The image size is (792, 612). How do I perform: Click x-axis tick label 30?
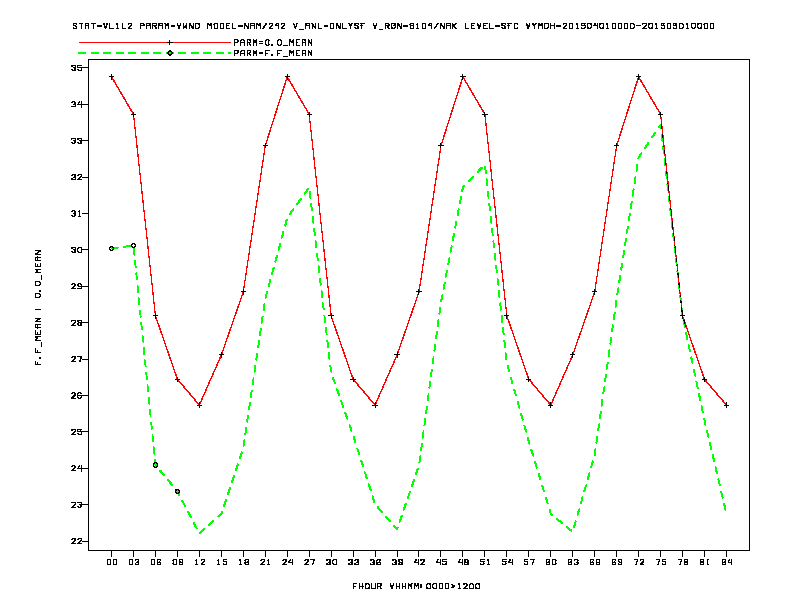(x=331, y=562)
